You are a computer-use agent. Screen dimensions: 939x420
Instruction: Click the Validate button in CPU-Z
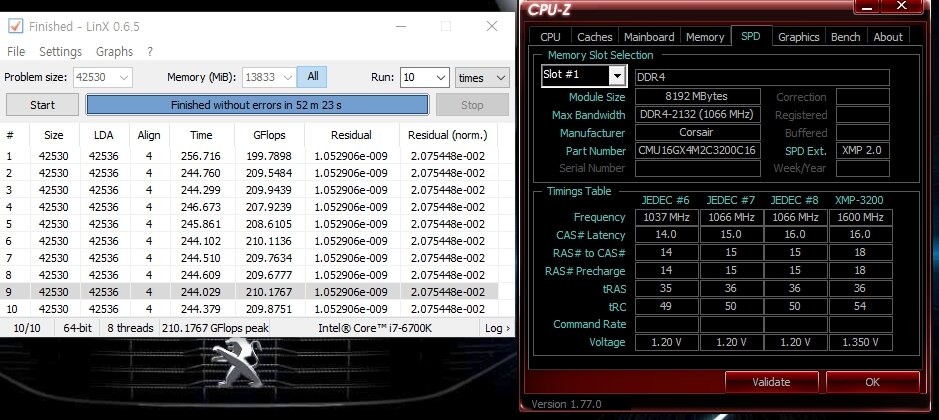click(771, 382)
